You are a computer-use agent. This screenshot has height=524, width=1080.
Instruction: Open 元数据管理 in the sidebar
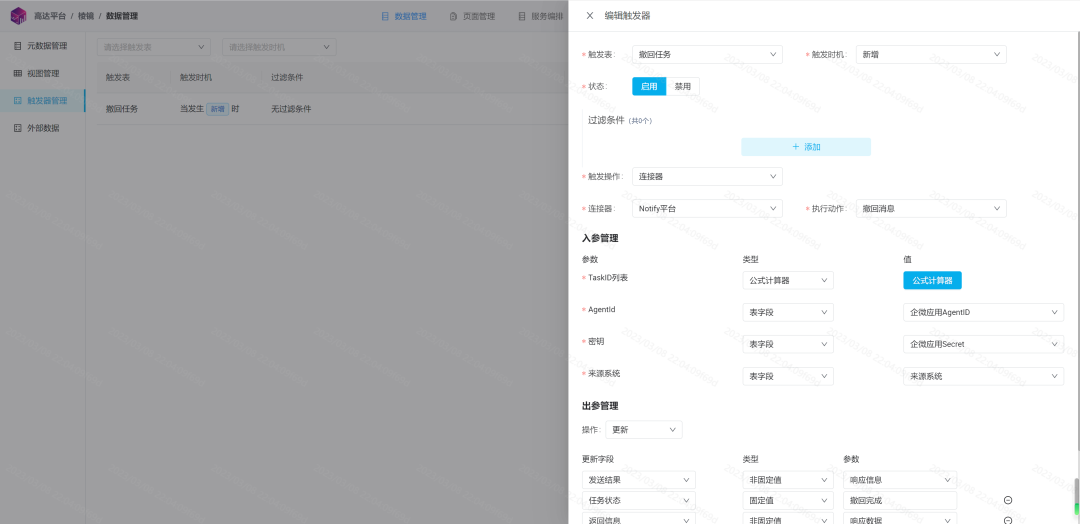click(x=43, y=46)
